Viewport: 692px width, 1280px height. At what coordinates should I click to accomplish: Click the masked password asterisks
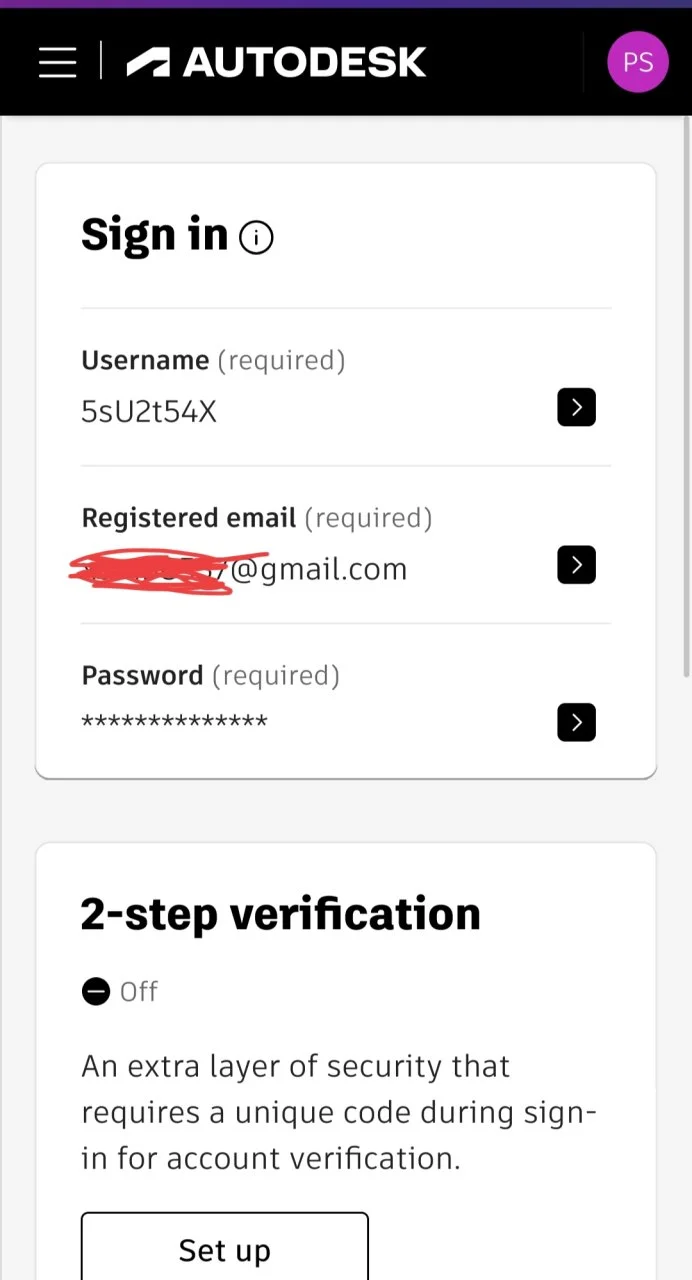pyautogui.click(x=174, y=722)
